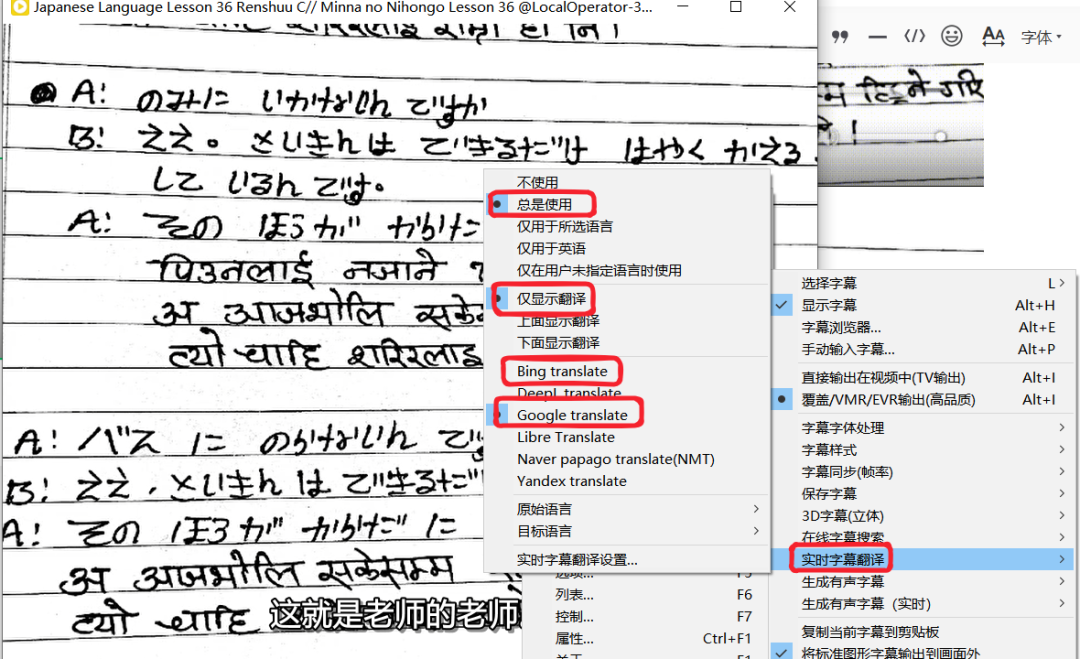This screenshot has height=659, width=1080.
Task: Insert a horizontal divider line icon
Action: [x=878, y=37]
